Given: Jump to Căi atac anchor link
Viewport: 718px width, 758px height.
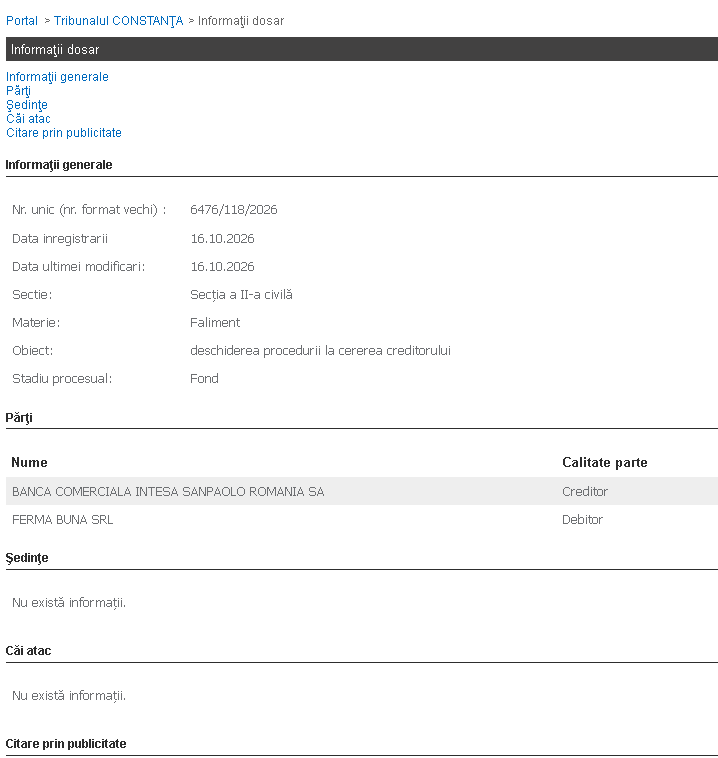Looking at the screenshot, I should (28, 119).
